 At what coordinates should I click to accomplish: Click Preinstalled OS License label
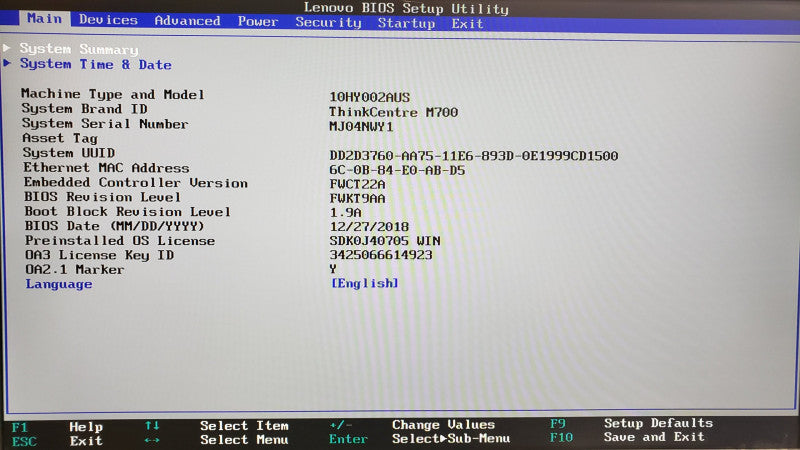pyautogui.click(x=120, y=241)
